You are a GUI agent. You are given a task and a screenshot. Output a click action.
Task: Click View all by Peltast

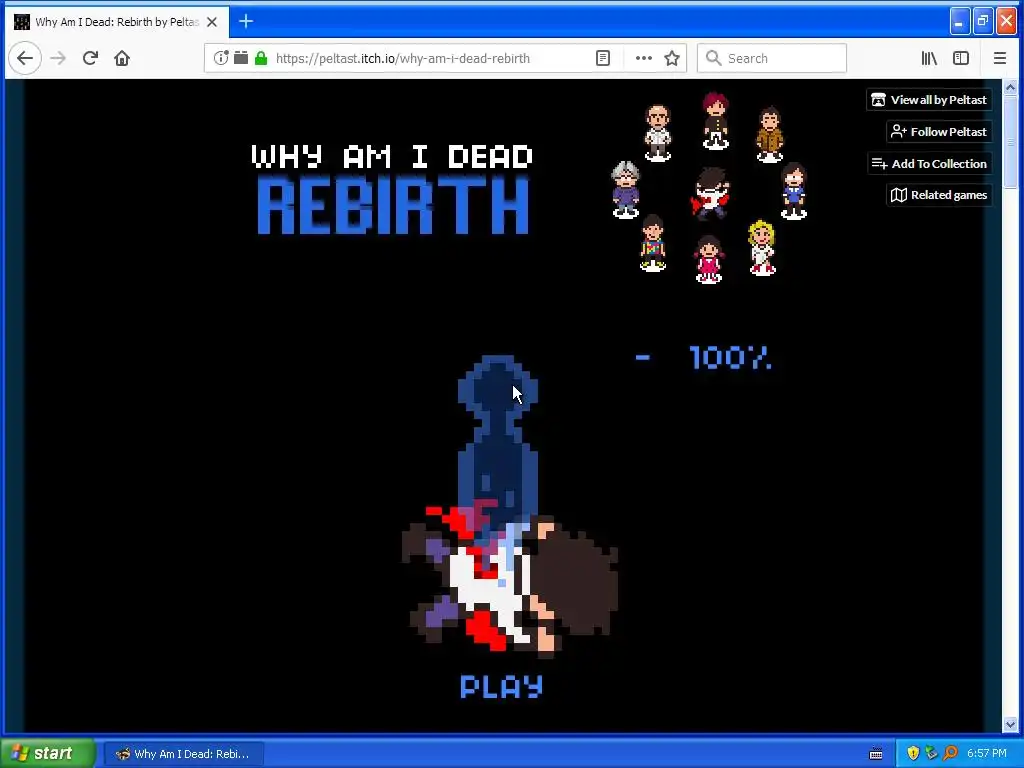coord(929,100)
